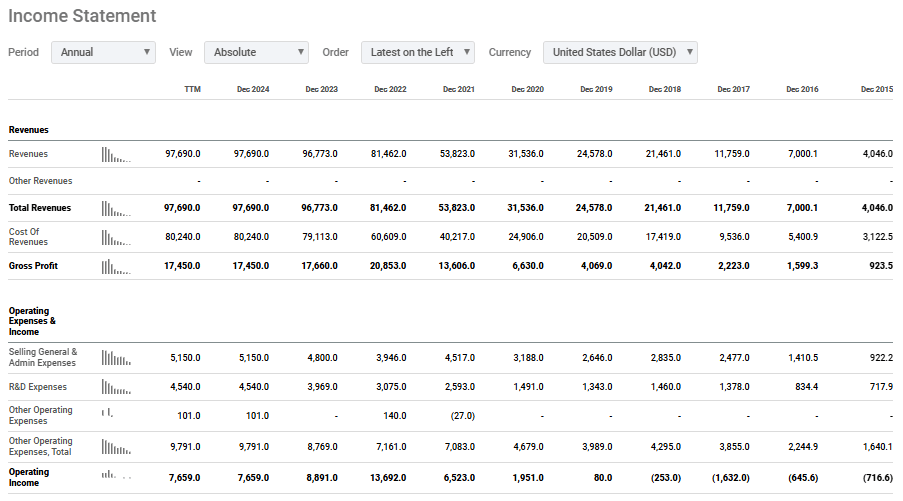Open the Currency dropdown United States Dollar
This screenshot has height=501, width=903.
[620, 52]
